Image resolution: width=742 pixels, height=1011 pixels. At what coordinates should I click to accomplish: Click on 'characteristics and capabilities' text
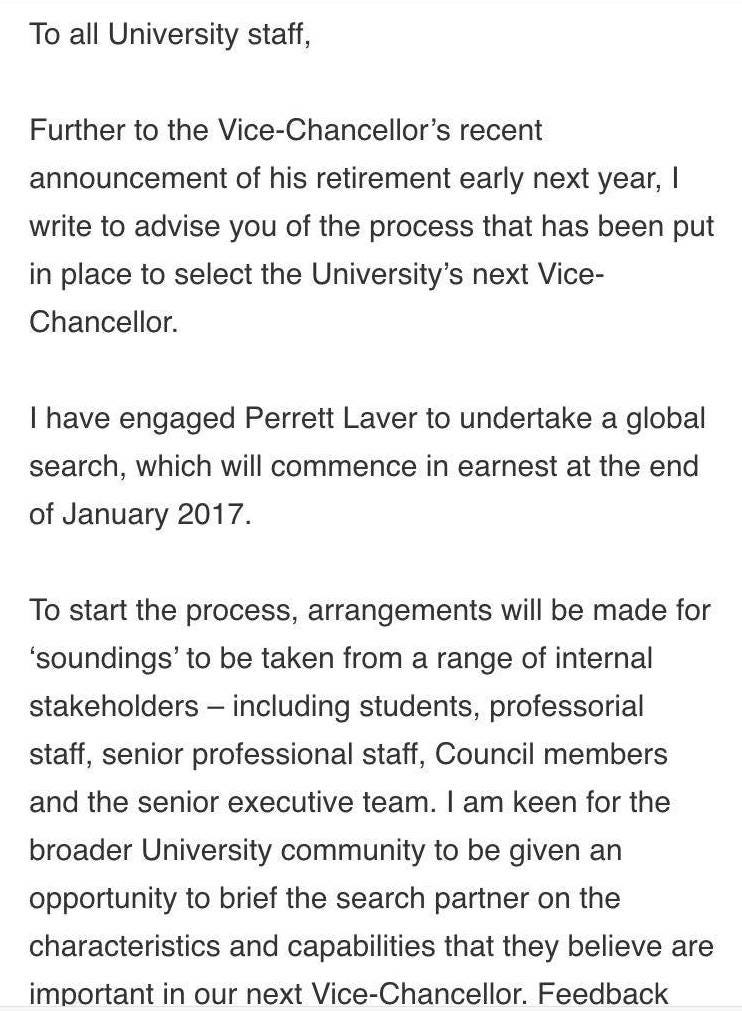coord(232,947)
